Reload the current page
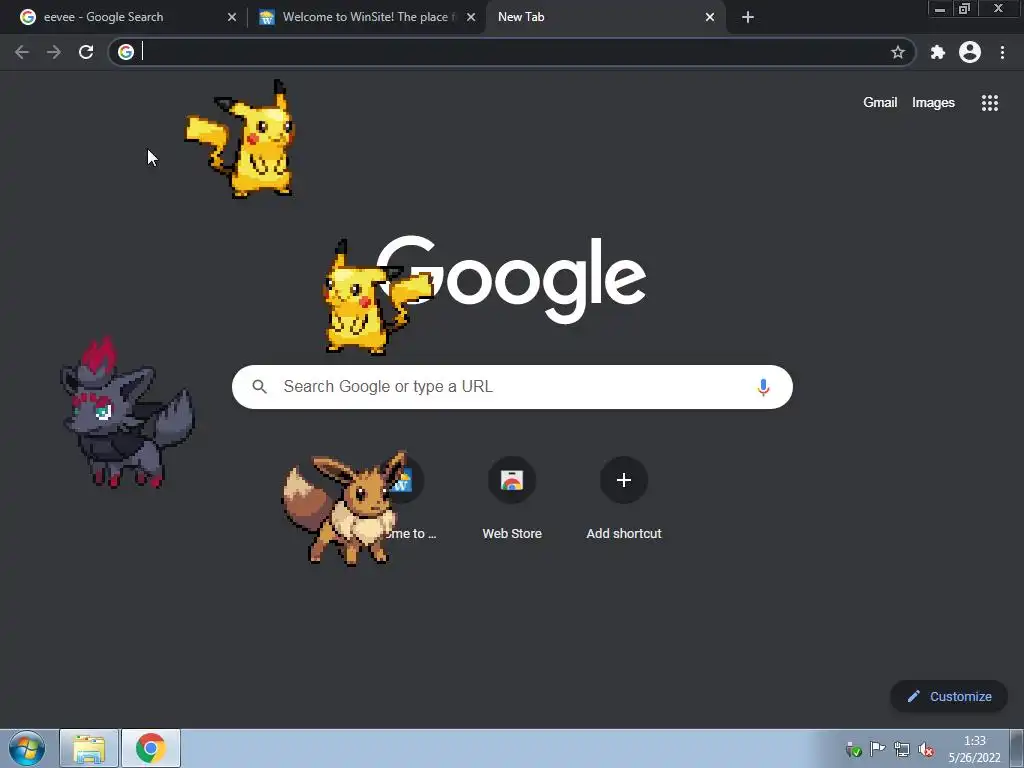 86,52
